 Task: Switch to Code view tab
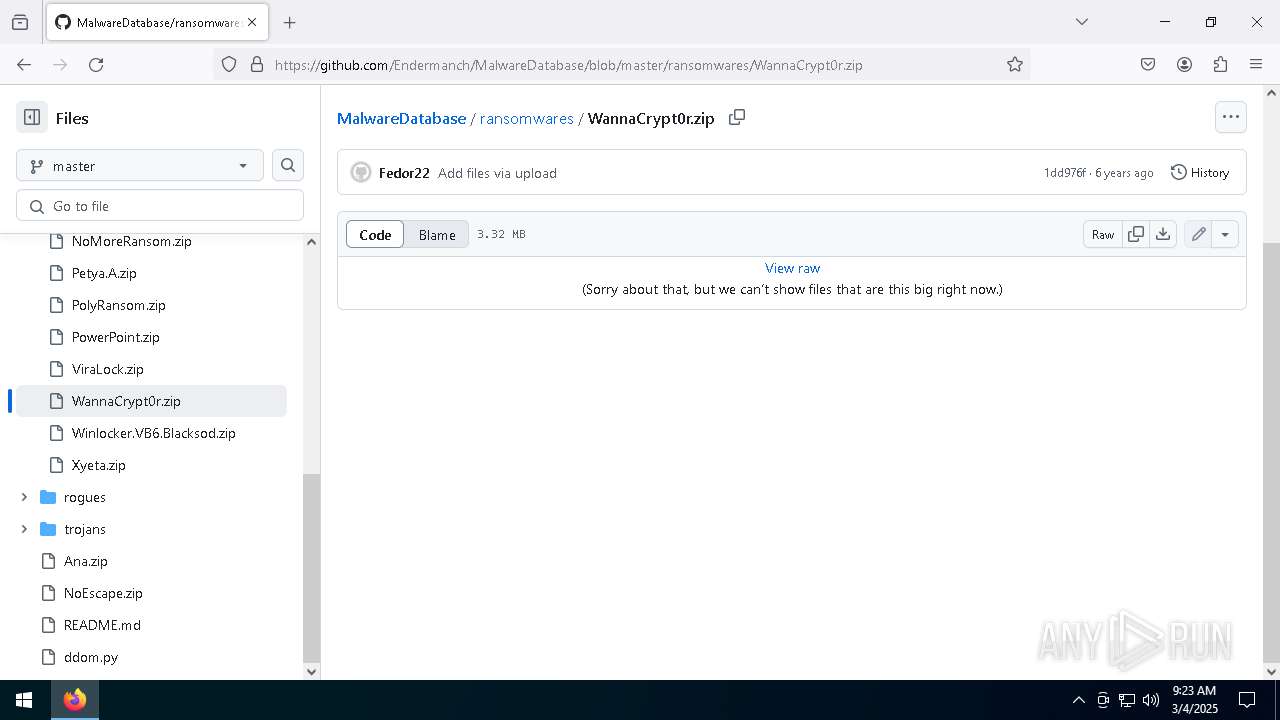[375, 234]
